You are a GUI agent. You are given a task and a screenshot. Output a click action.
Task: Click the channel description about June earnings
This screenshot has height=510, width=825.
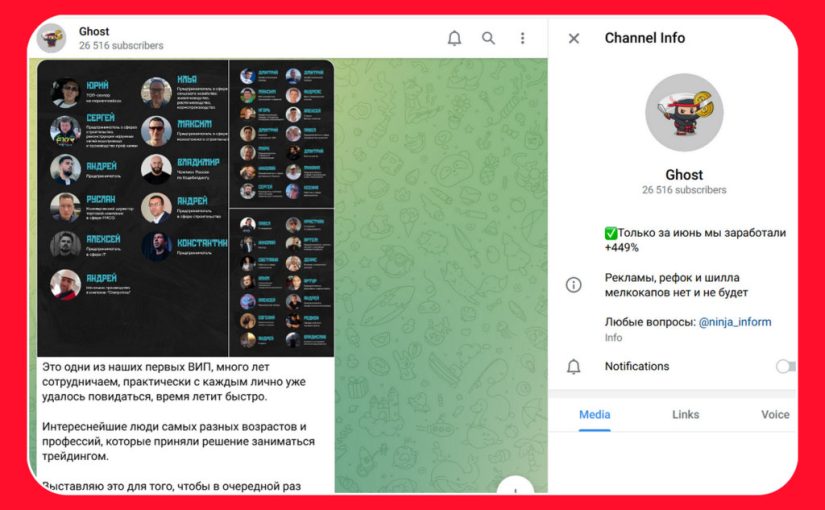click(x=694, y=240)
